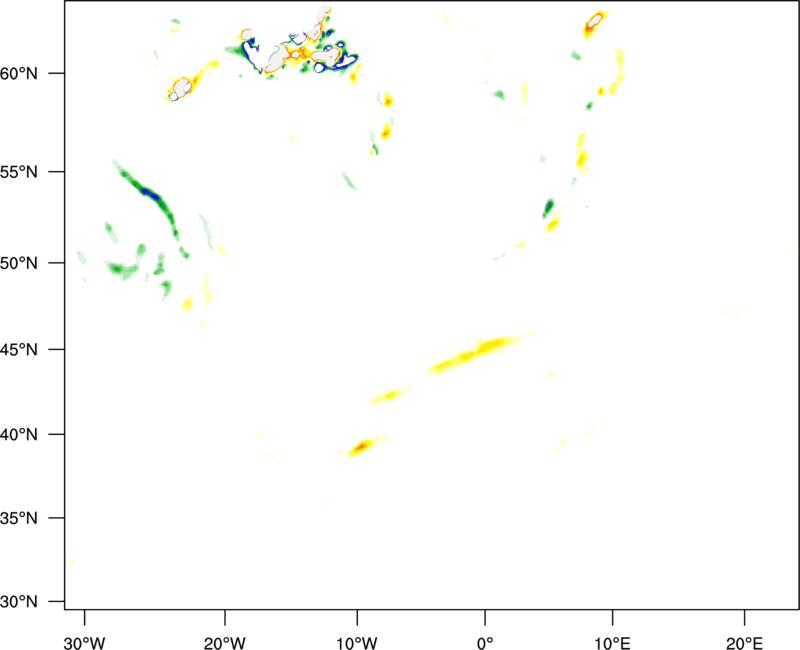
Task: Click the 10°E longitude label
Action: point(612,643)
